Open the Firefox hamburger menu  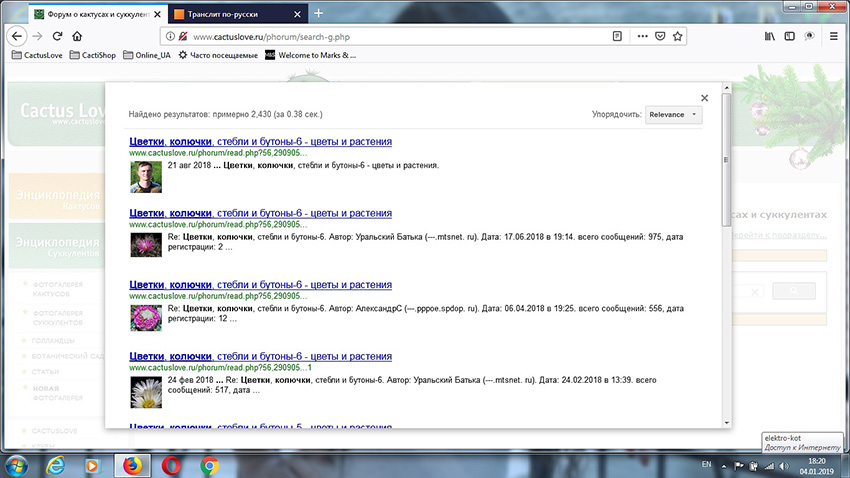[x=833, y=36]
